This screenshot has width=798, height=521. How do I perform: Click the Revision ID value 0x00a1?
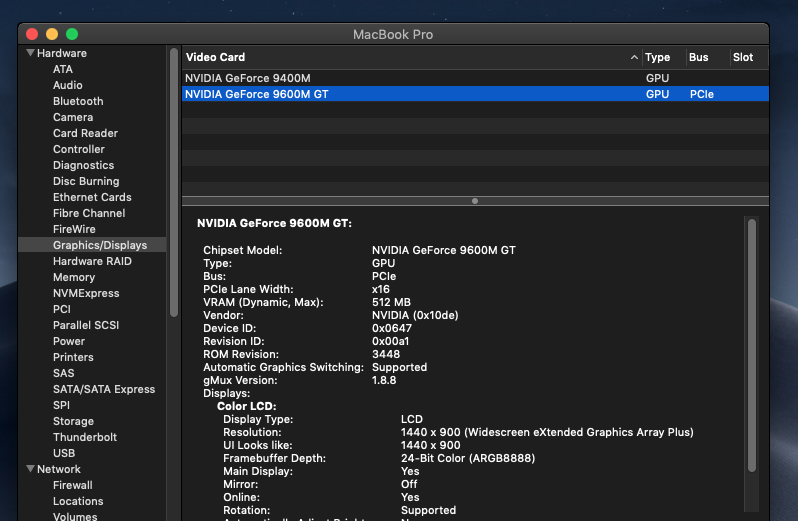coord(390,341)
